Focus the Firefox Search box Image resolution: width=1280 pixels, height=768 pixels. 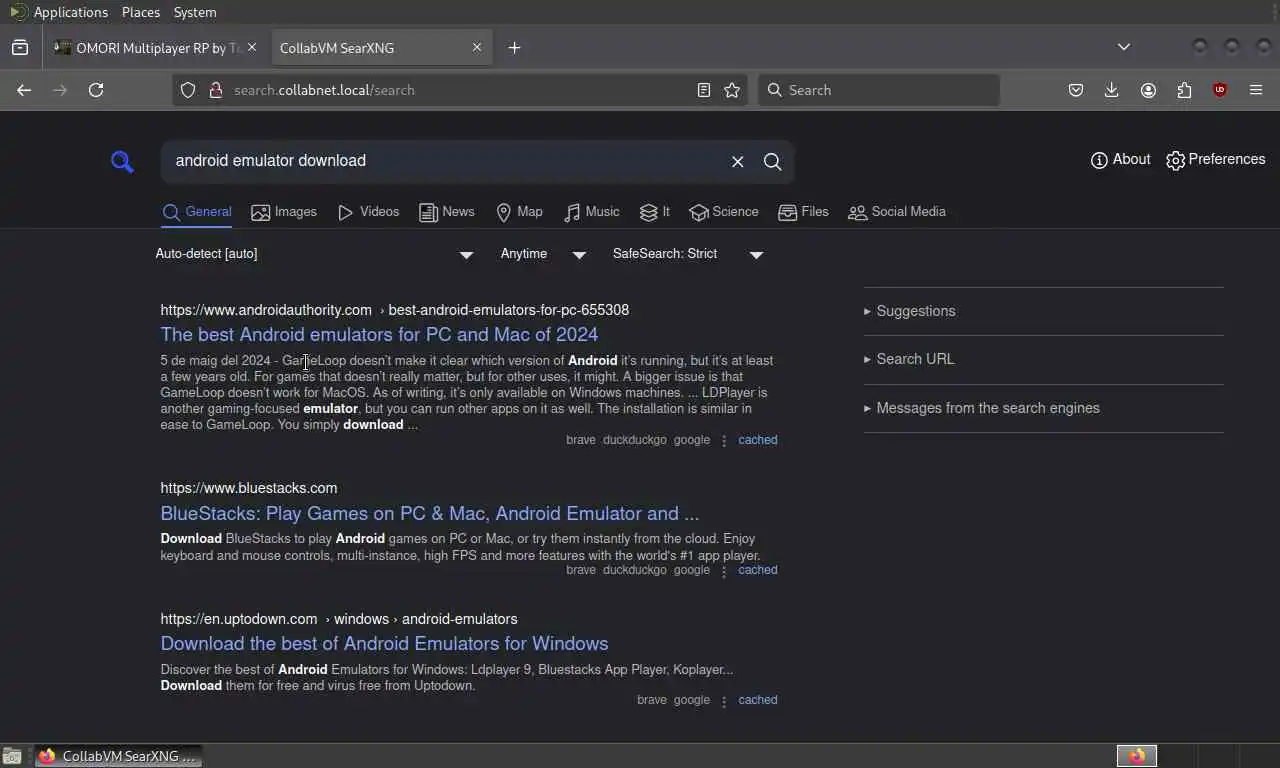coord(879,90)
